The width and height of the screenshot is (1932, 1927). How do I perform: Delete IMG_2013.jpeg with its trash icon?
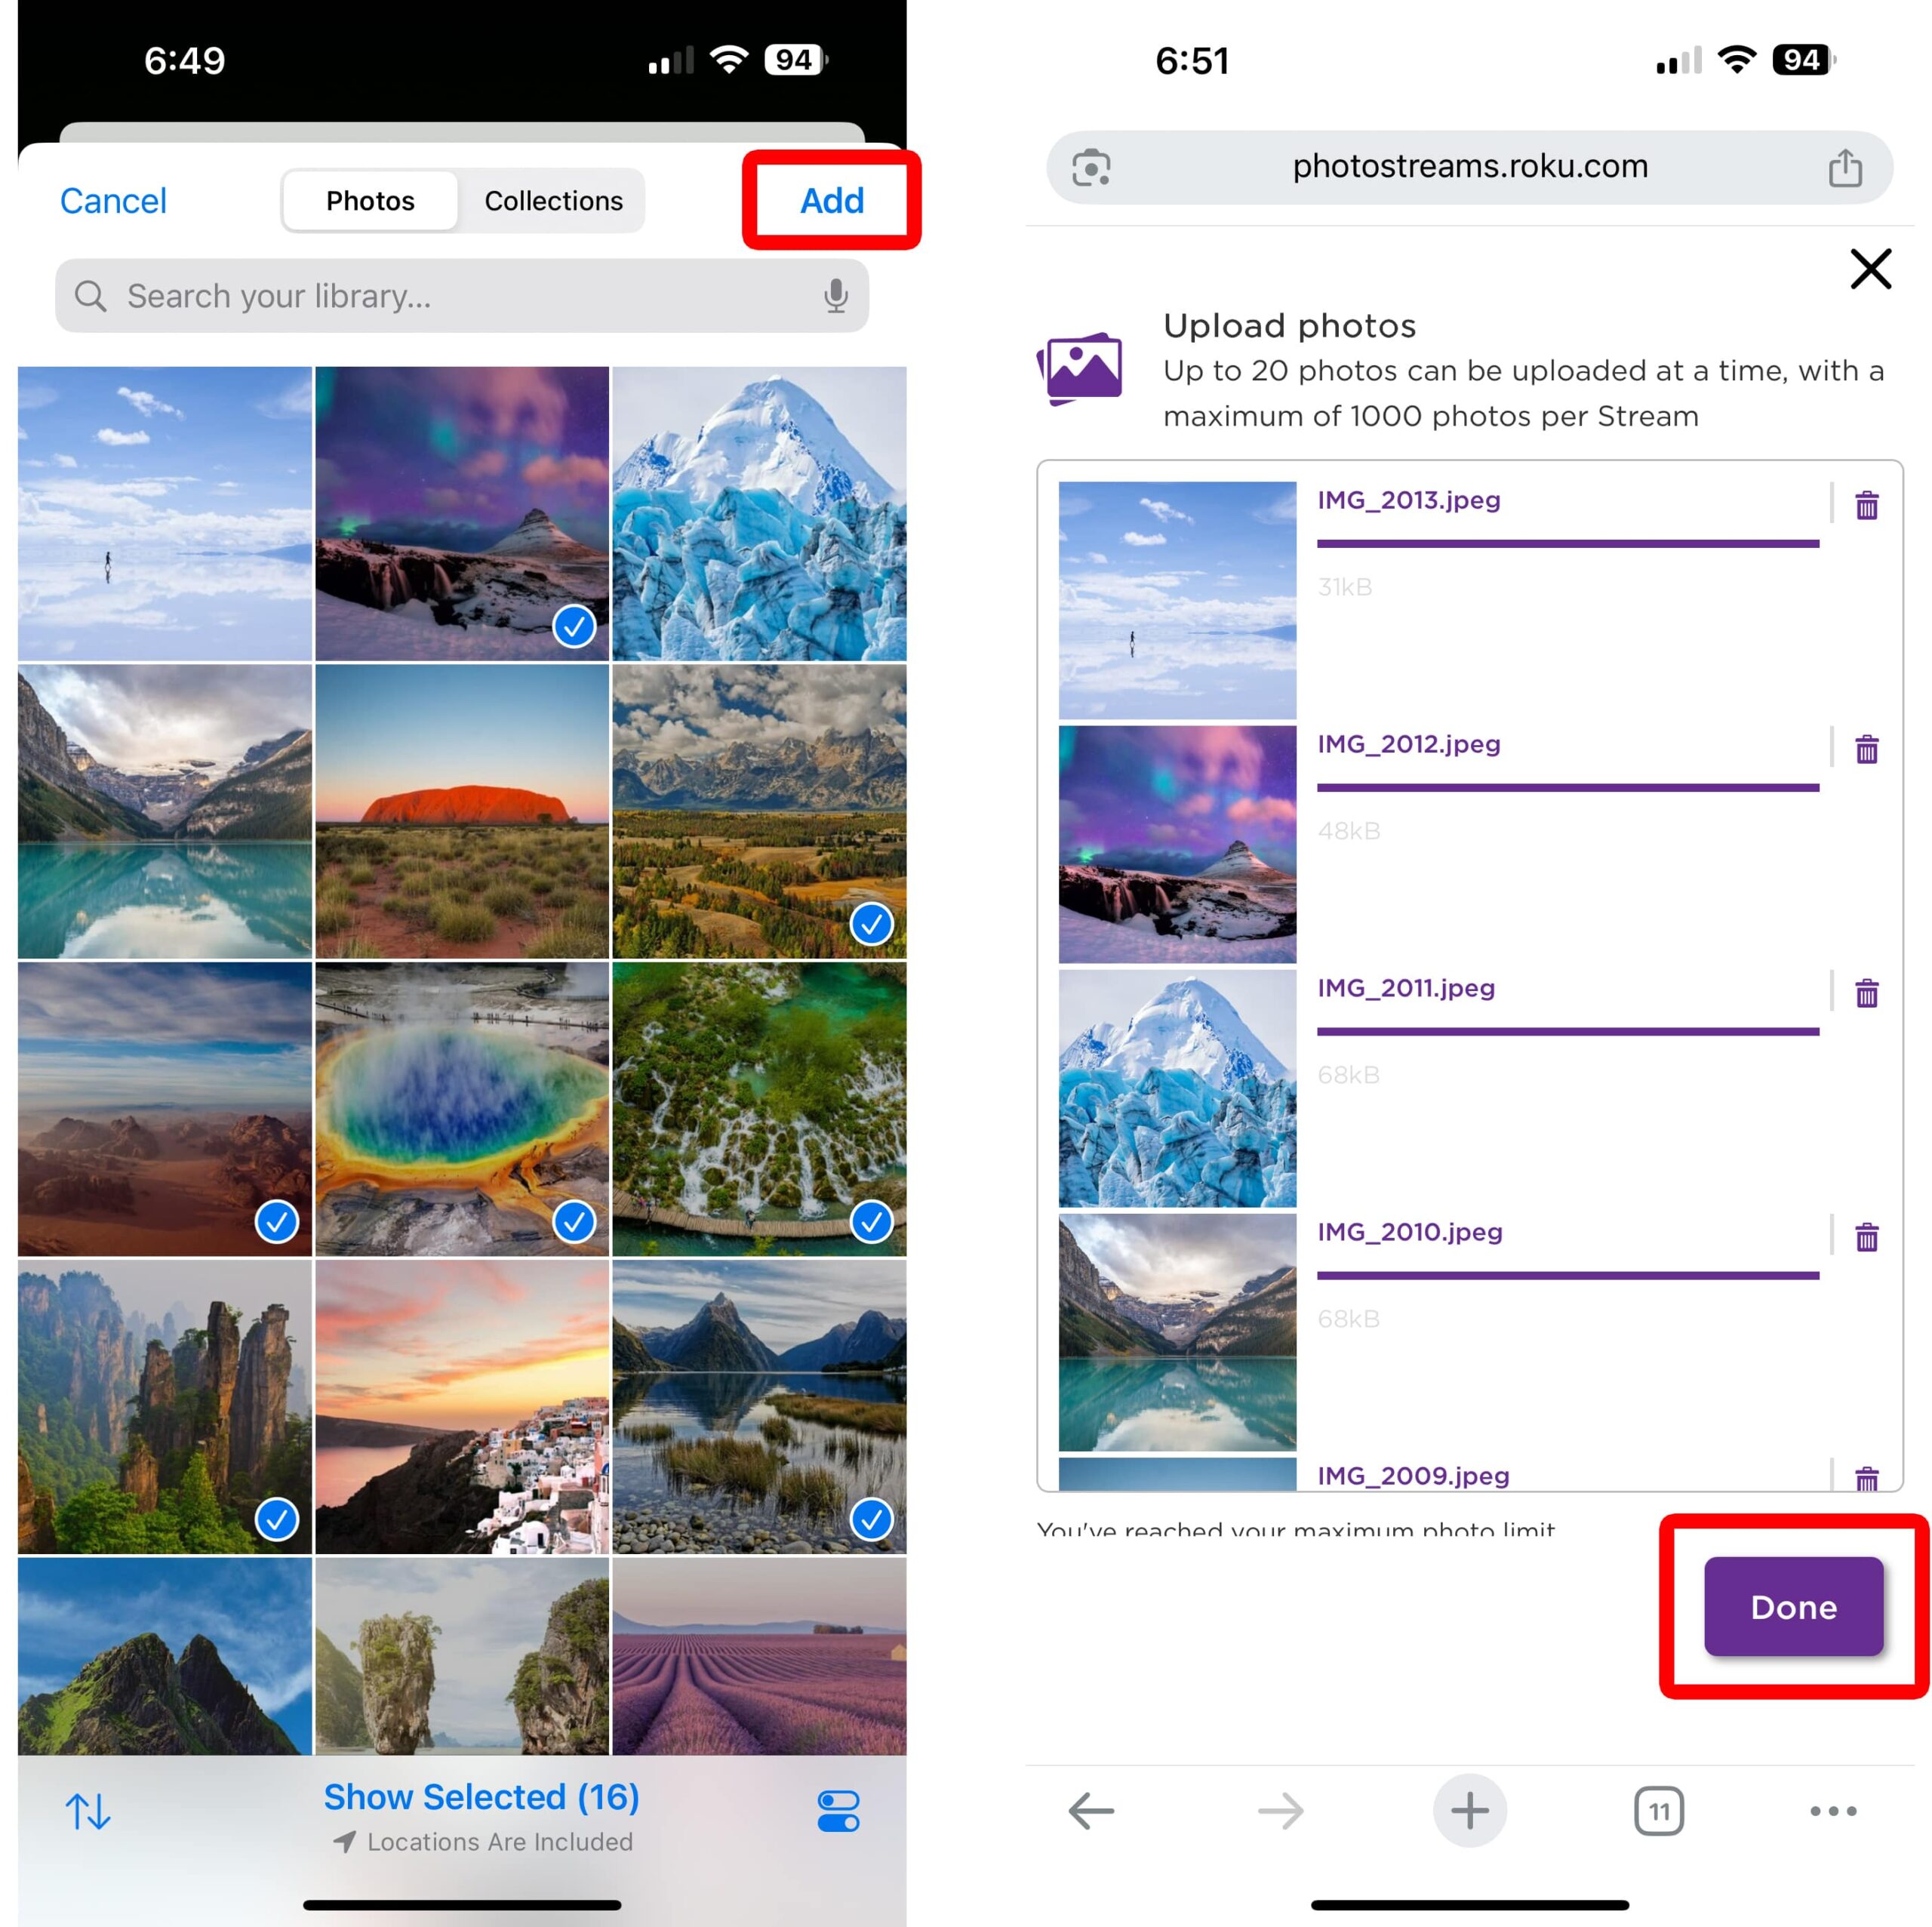1865,505
